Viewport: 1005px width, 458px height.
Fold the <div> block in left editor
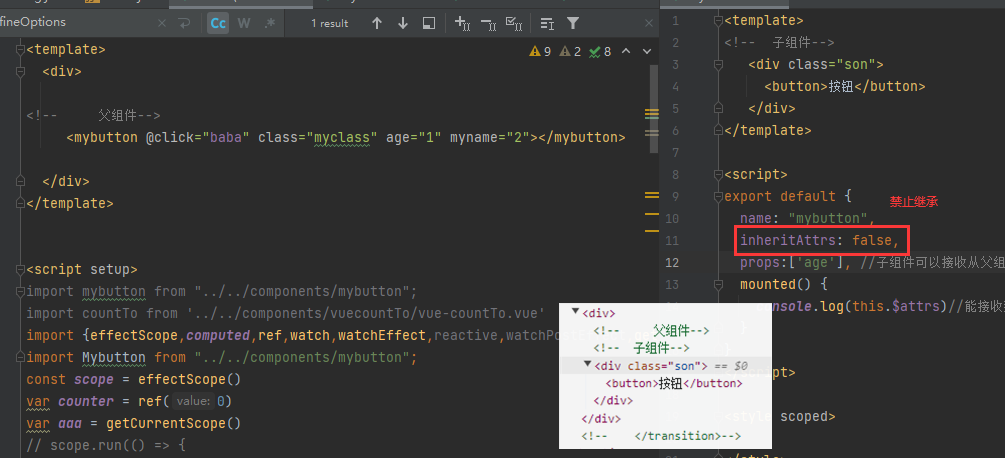pyautogui.click(x=20, y=71)
